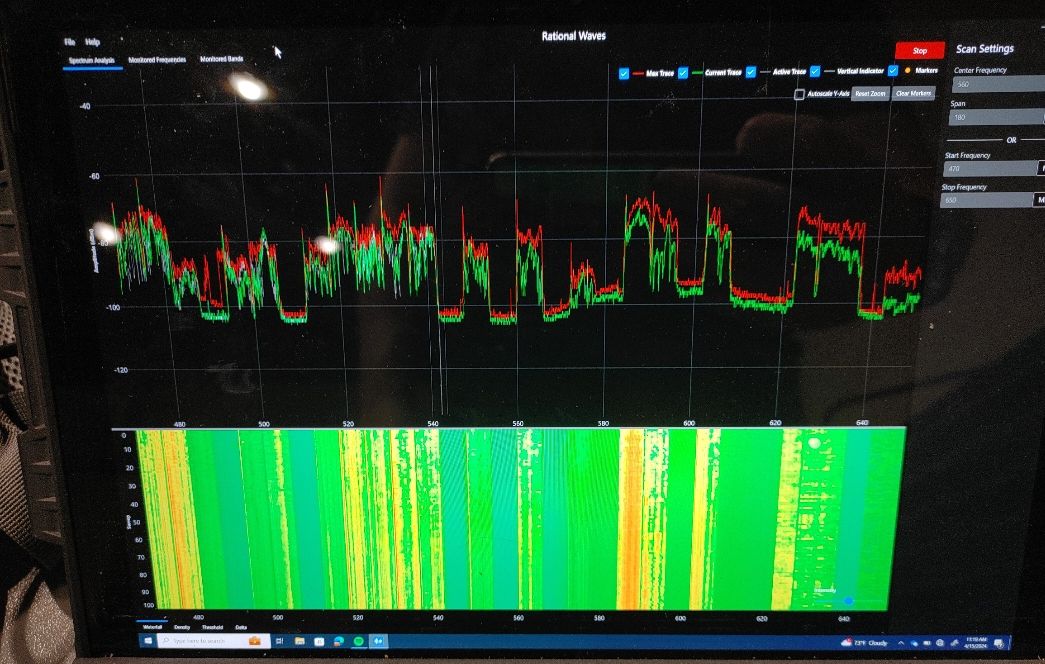1045x664 pixels.
Task: Open the Task View taskbar icon
Action: tap(281, 640)
